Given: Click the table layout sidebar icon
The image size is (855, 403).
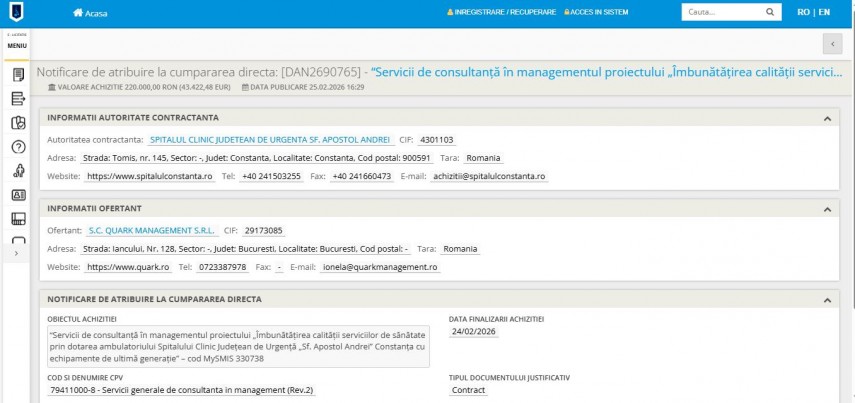Looking at the screenshot, I should [x=17, y=219].
